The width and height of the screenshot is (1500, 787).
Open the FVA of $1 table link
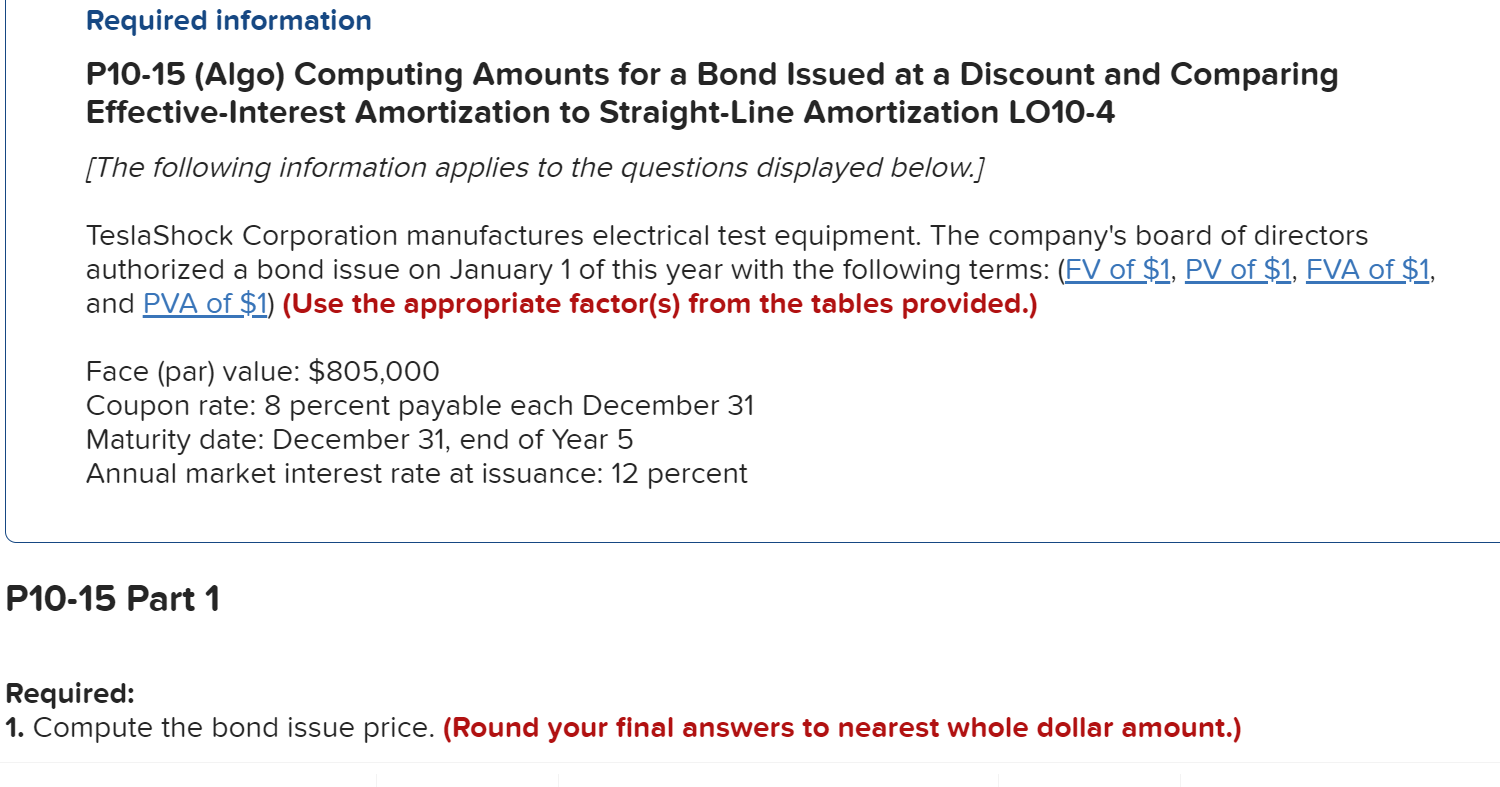click(x=1367, y=270)
